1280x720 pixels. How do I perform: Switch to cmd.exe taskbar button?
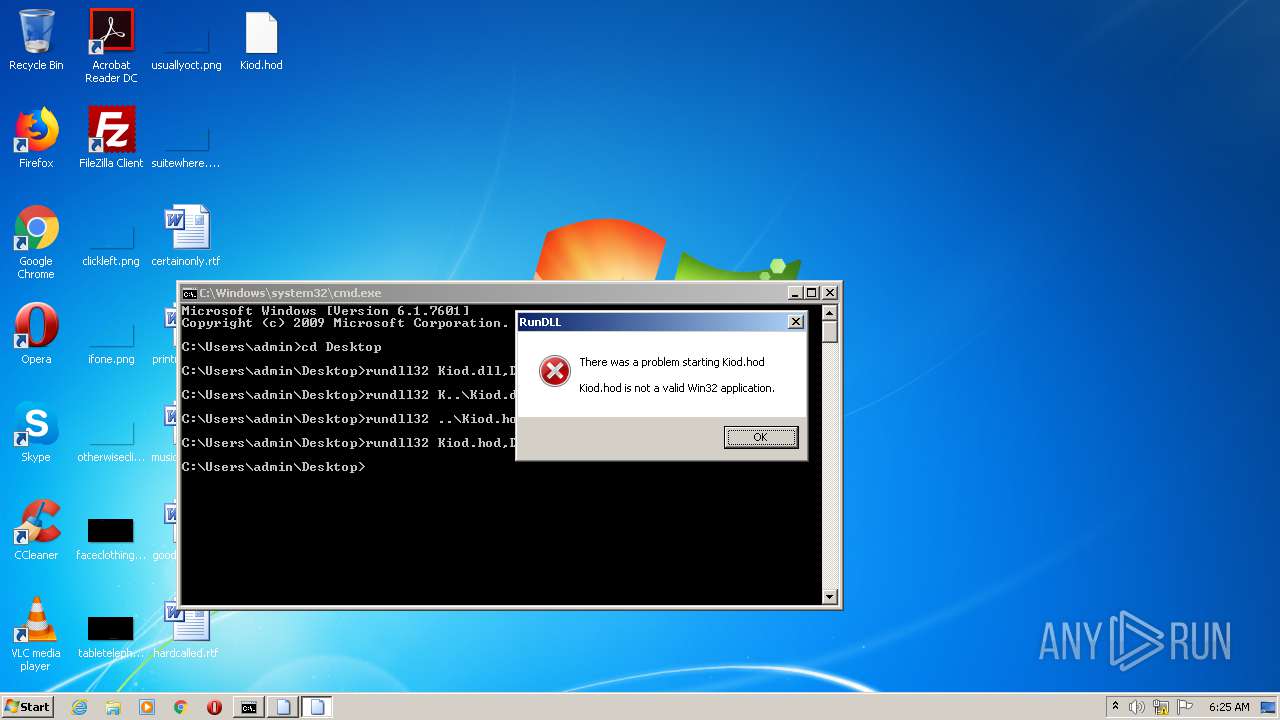(x=249, y=707)
